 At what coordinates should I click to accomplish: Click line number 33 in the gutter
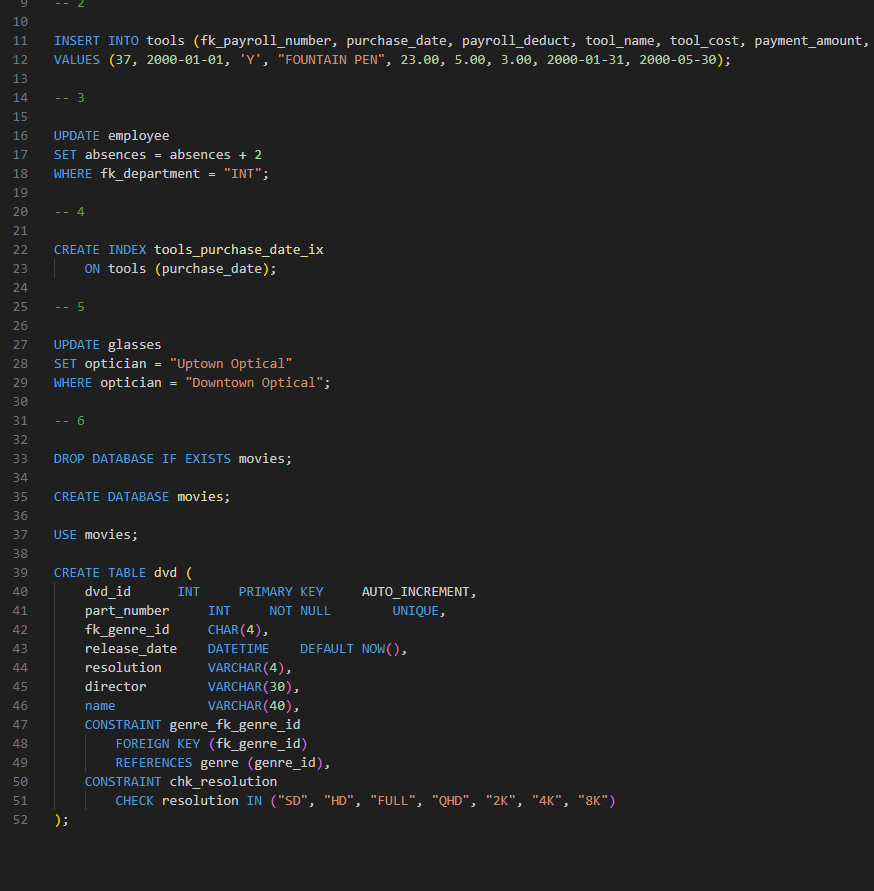click(21, 458)
